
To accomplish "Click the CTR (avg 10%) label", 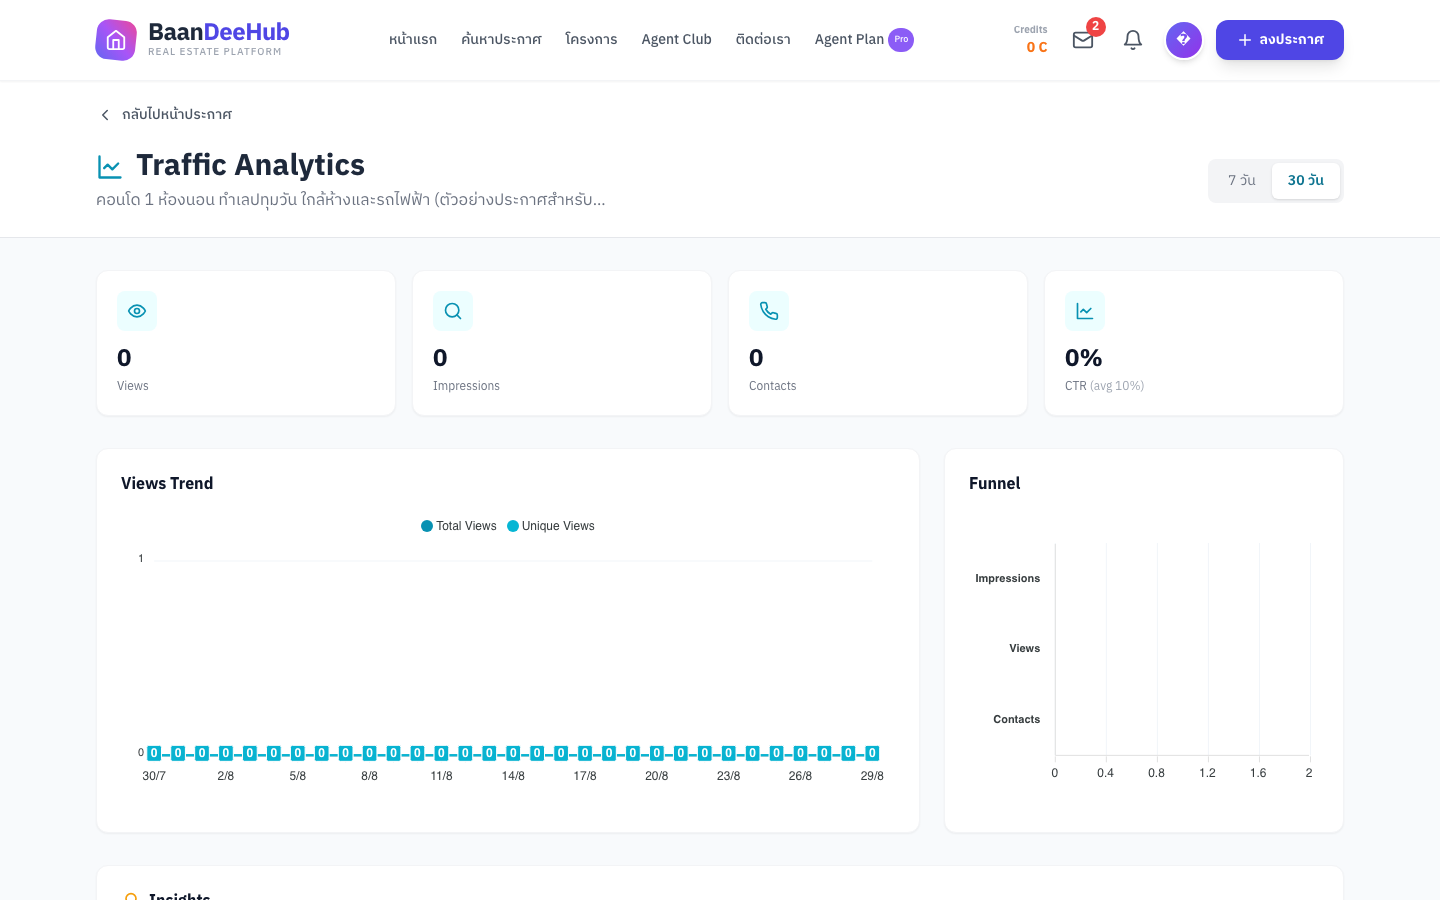I will pos(1105,386).
